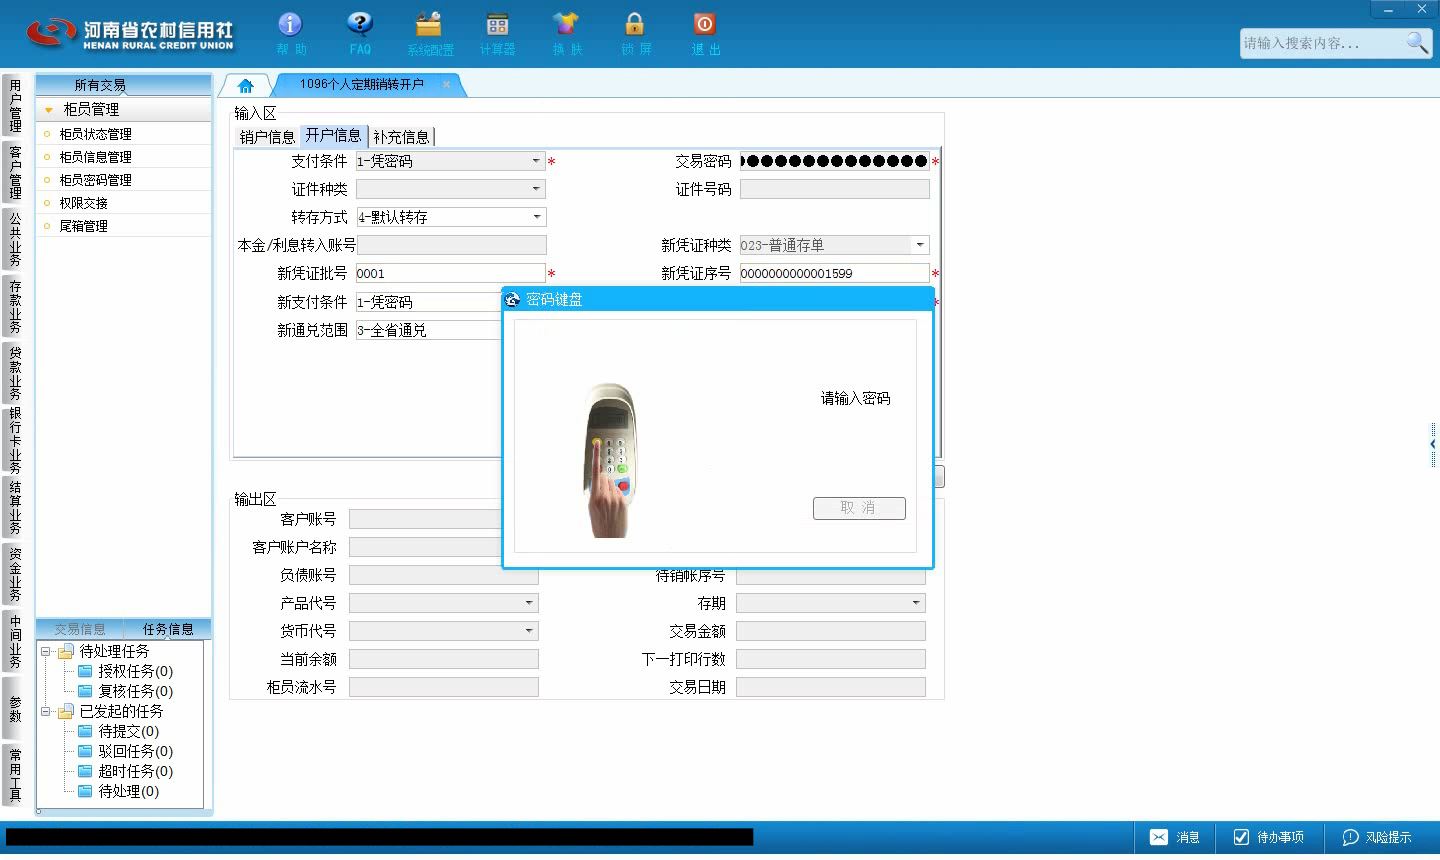Viewport: 1440px width, 860px height.
Task: Collapse the 待处理任务 tree node
Action: (x=46, y=651)
